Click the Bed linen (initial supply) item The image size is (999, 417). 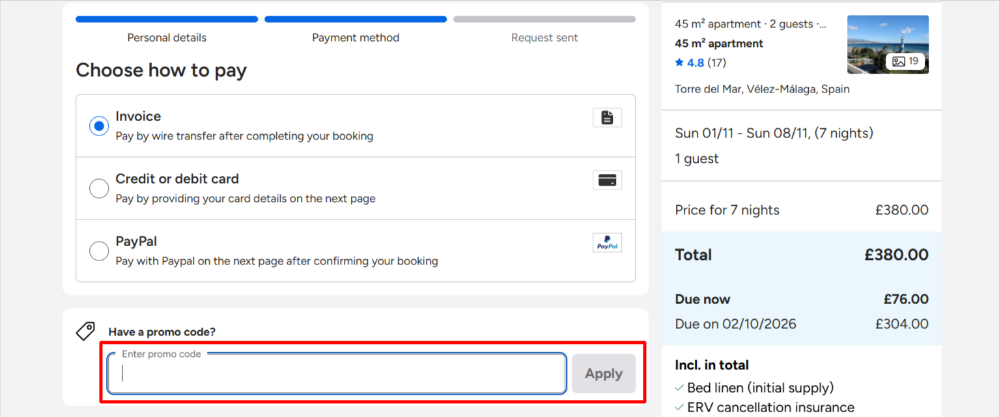coord(760,387)
